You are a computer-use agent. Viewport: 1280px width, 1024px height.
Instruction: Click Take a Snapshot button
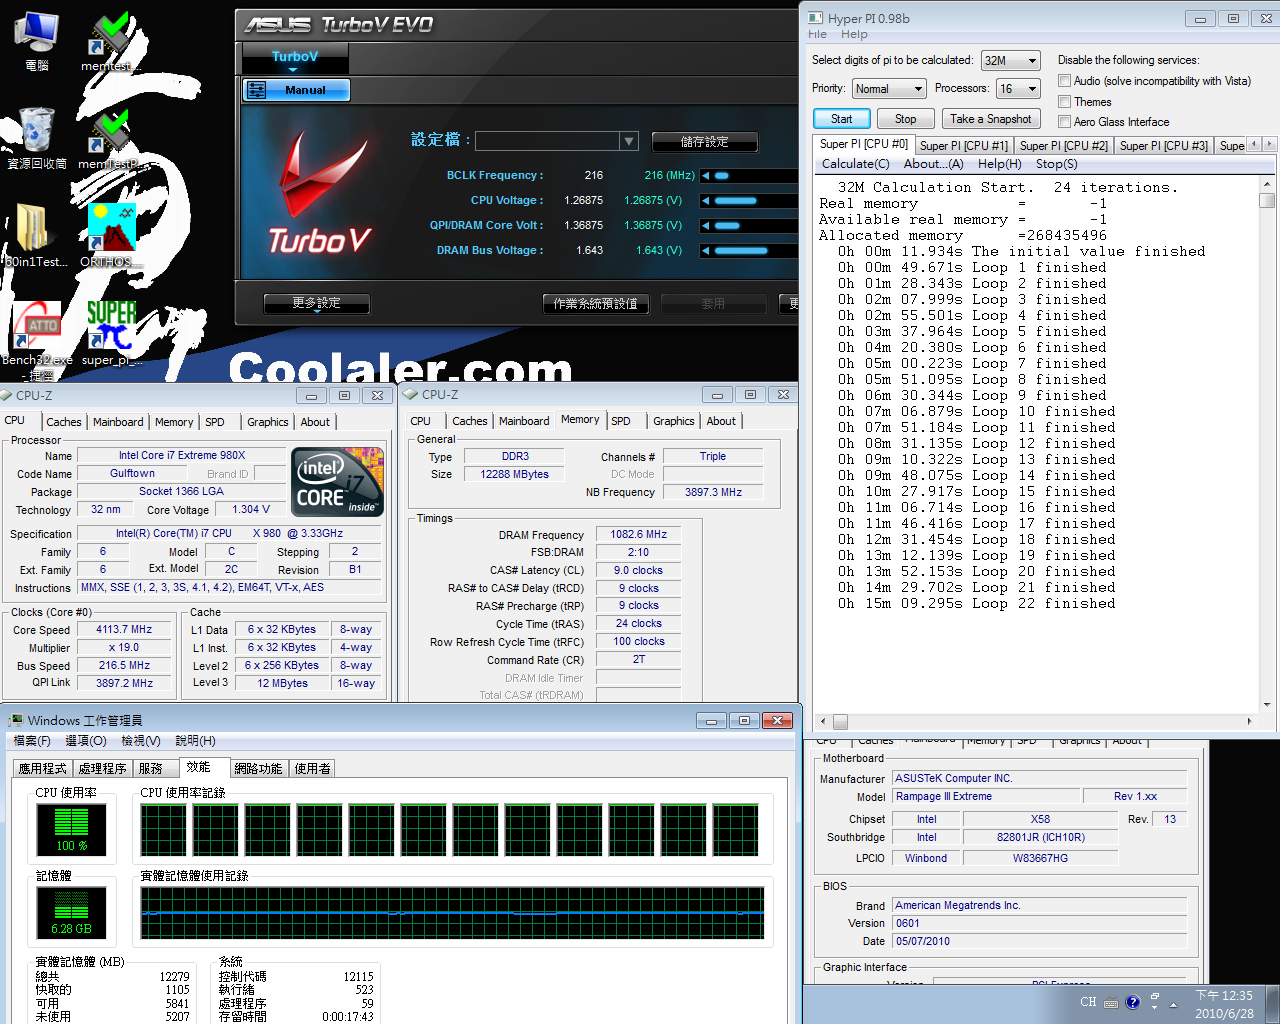(990, 119)
